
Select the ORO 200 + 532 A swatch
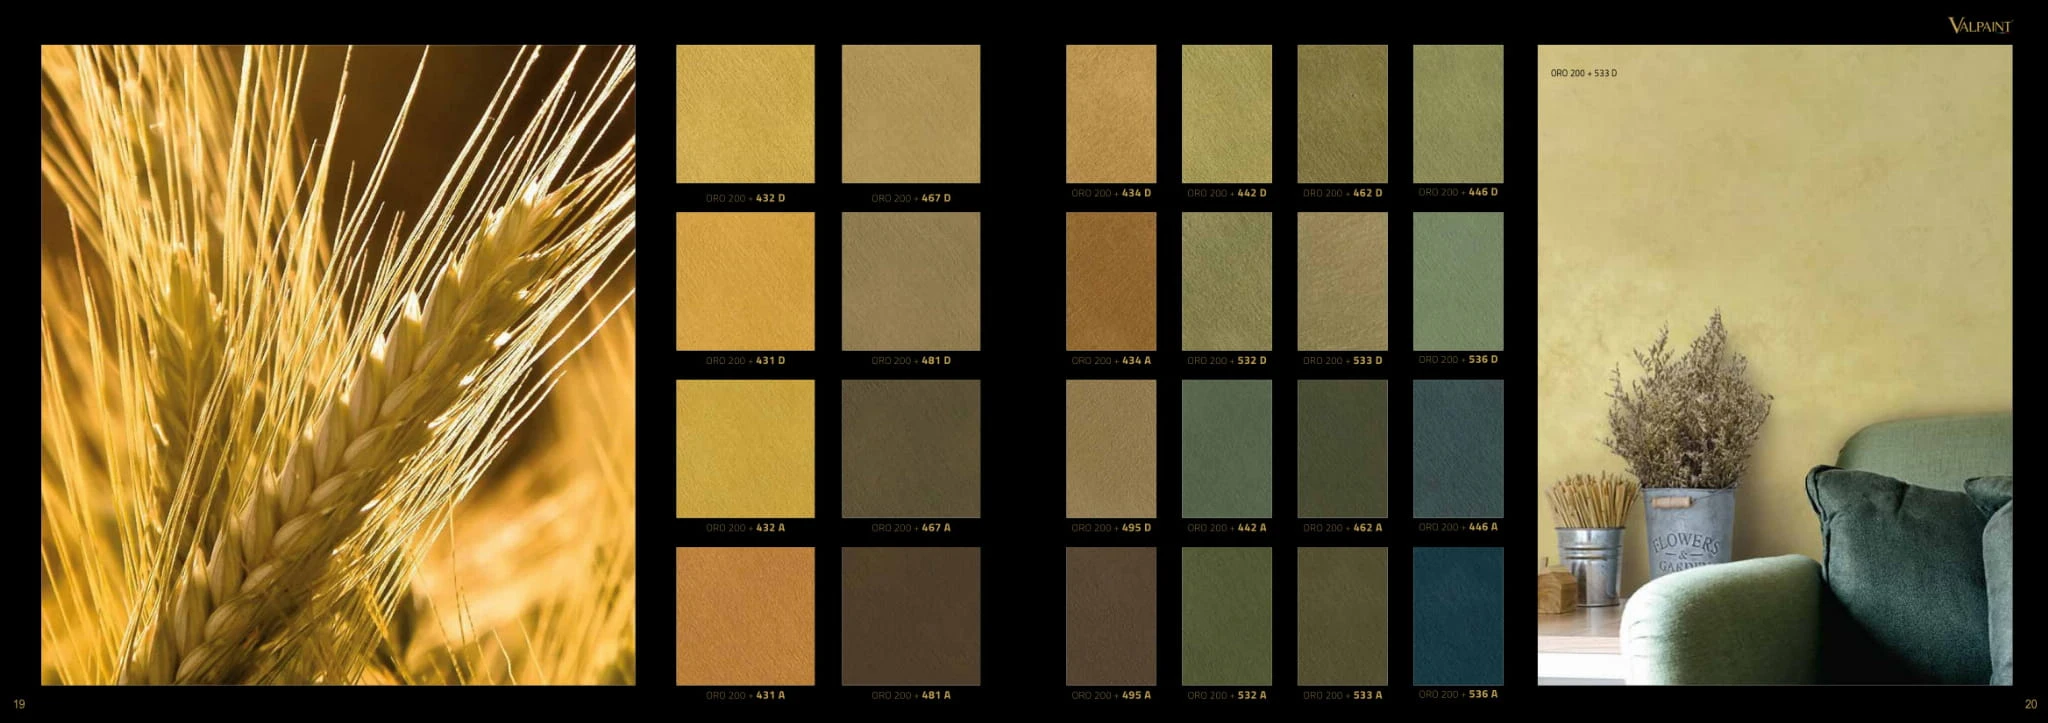[x=1226, y=616]
